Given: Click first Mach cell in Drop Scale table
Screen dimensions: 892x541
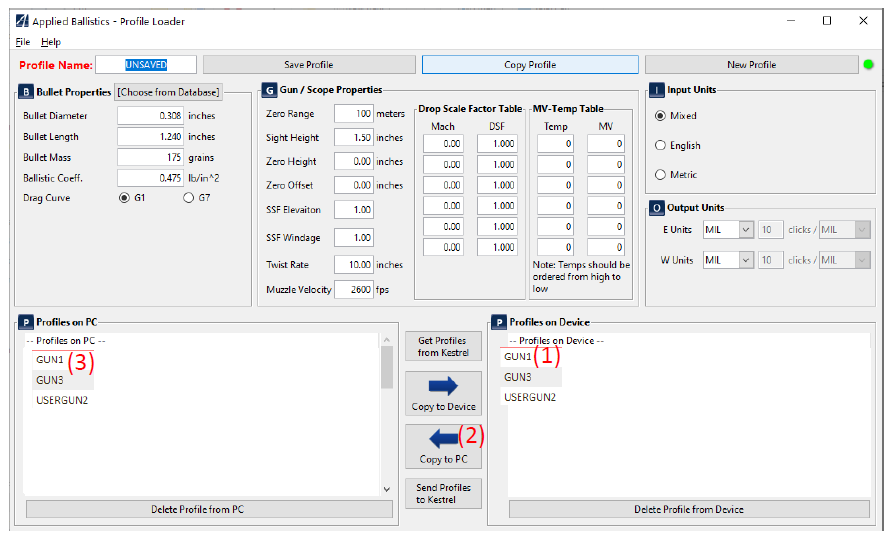Looking at the screenshot, I should tap(443, 144).
